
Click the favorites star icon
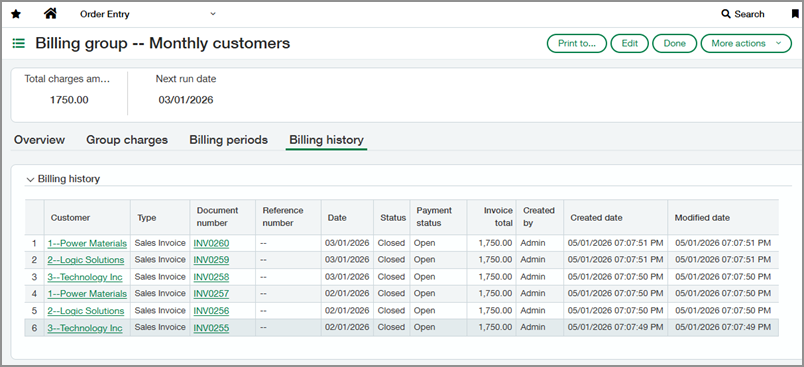(x=16, y=14)
